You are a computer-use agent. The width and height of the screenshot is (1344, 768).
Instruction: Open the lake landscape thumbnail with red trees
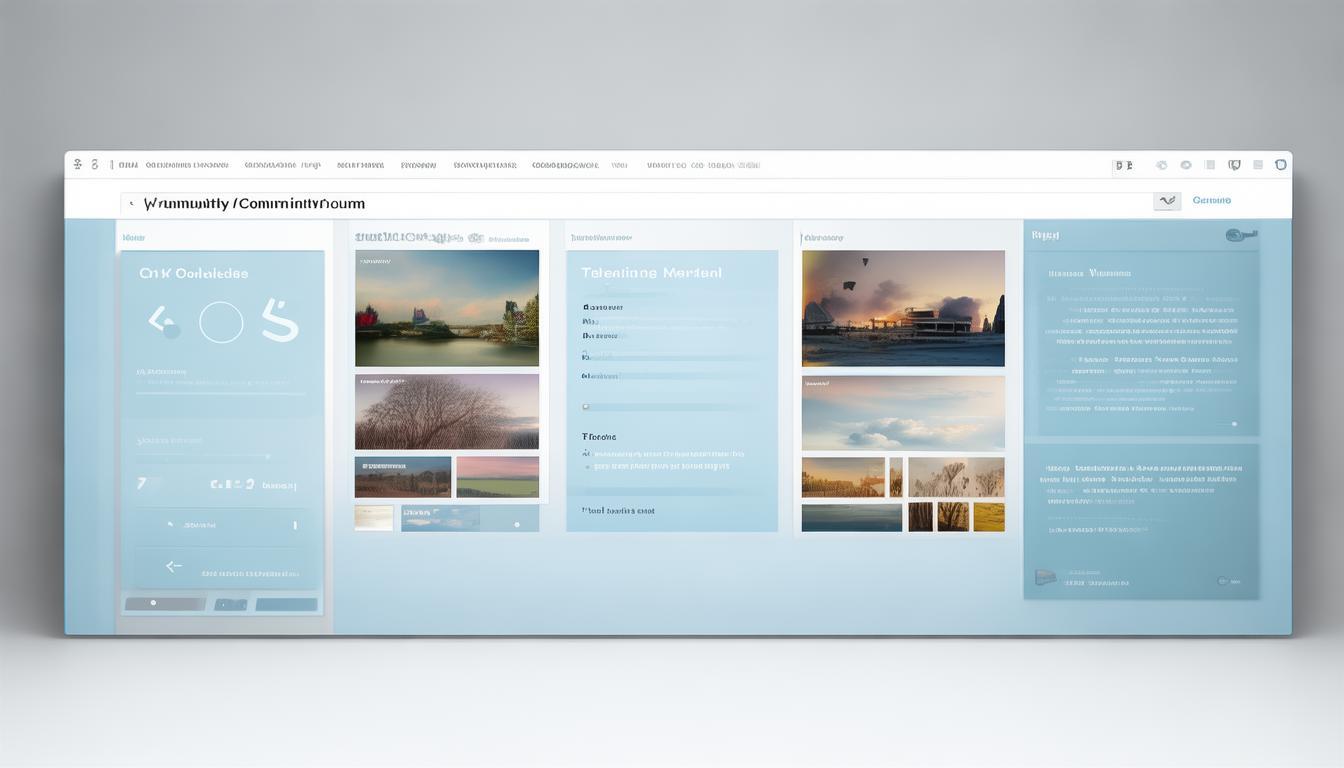click(x=446, y=308)
